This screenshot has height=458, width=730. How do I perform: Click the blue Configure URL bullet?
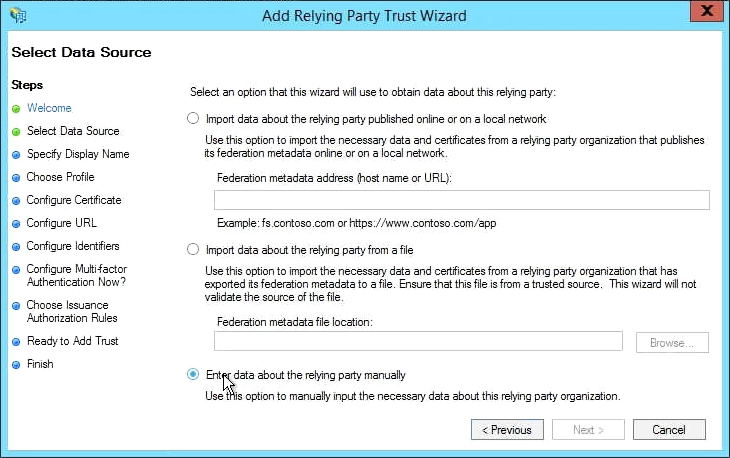point(16,224)
